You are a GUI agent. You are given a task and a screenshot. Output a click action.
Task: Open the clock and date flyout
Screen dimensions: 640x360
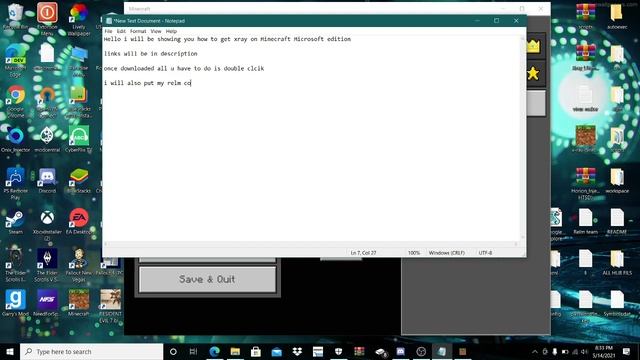coord(604,351)
